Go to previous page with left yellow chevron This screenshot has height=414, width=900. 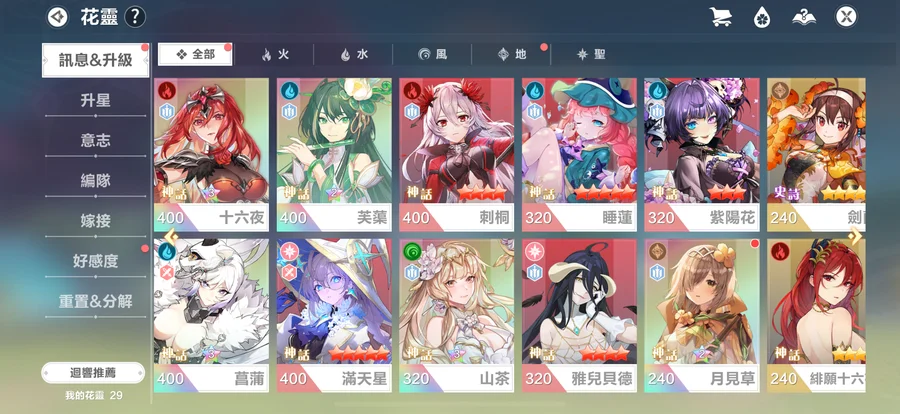point(170,236)
